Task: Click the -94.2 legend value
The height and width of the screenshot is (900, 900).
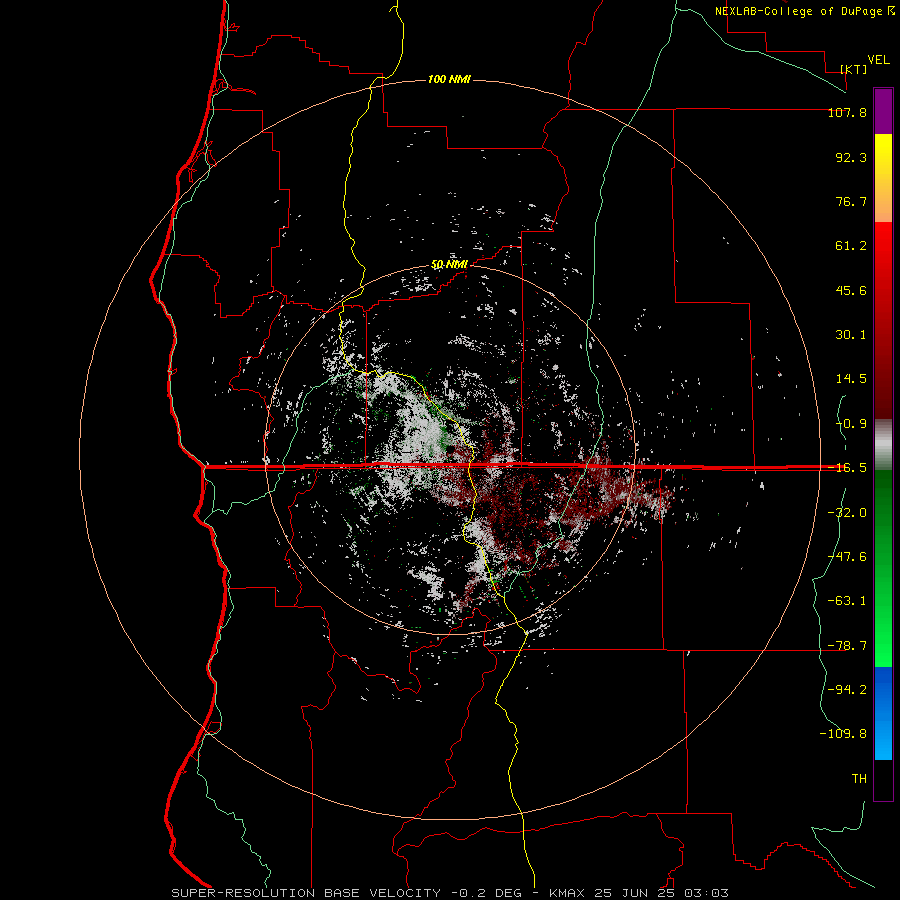Action: pyautogui.click(x=847, y=689)
